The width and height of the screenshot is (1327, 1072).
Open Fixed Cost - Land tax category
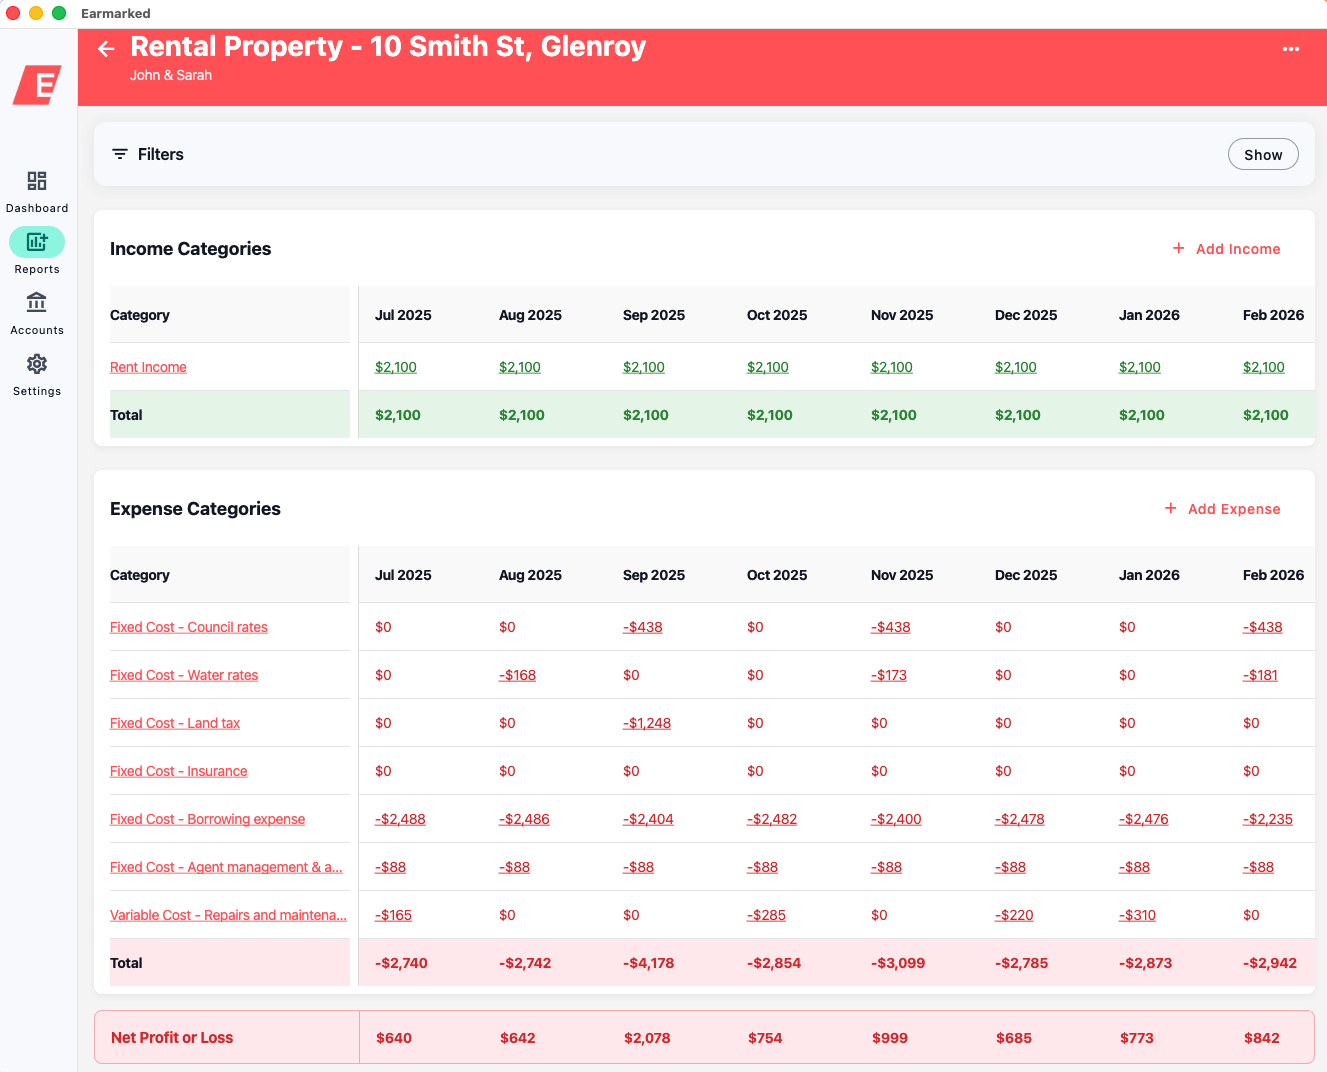tap(175, 723)
